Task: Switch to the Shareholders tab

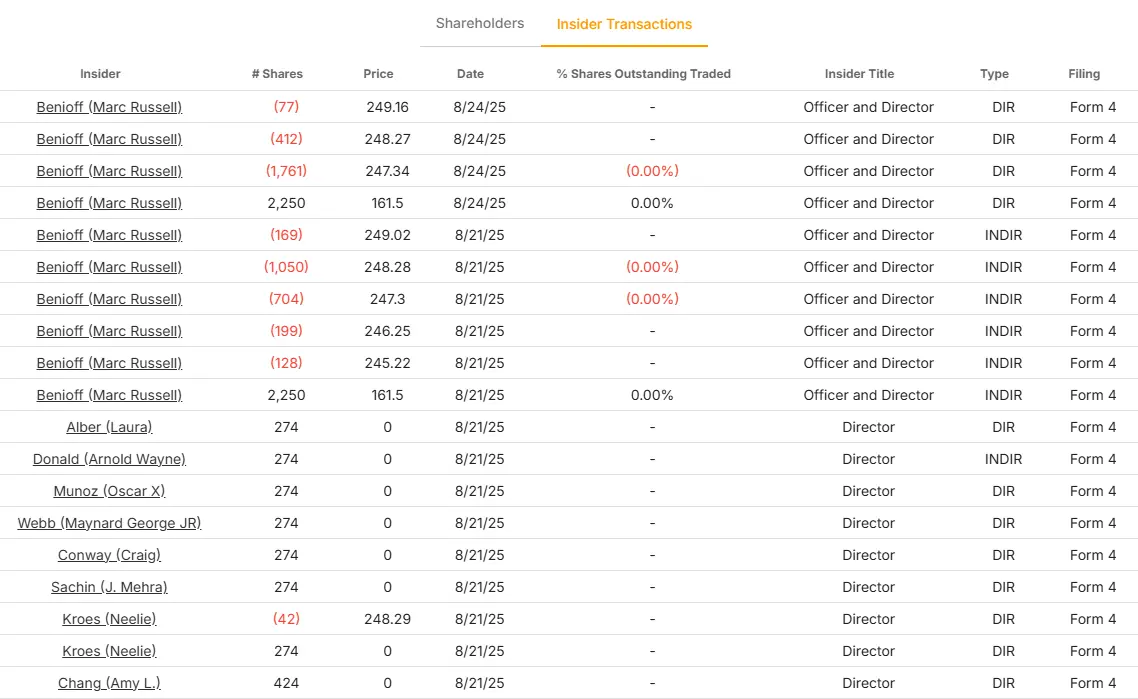Action: tap(479, 23)
